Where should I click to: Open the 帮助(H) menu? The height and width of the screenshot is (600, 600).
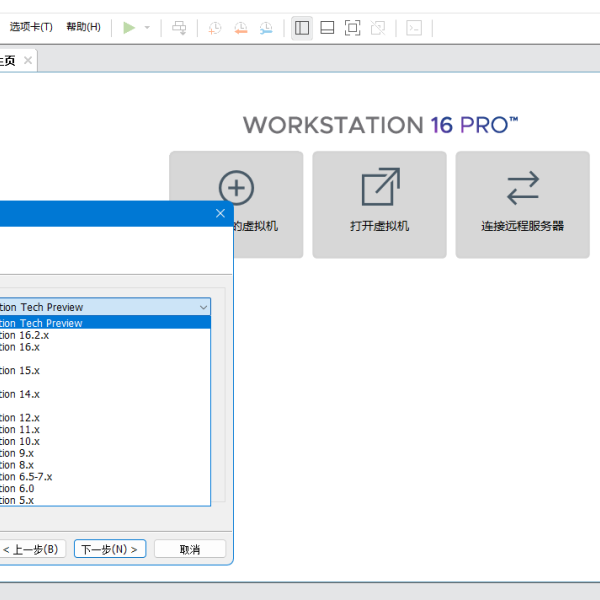(x=83, y=27)
